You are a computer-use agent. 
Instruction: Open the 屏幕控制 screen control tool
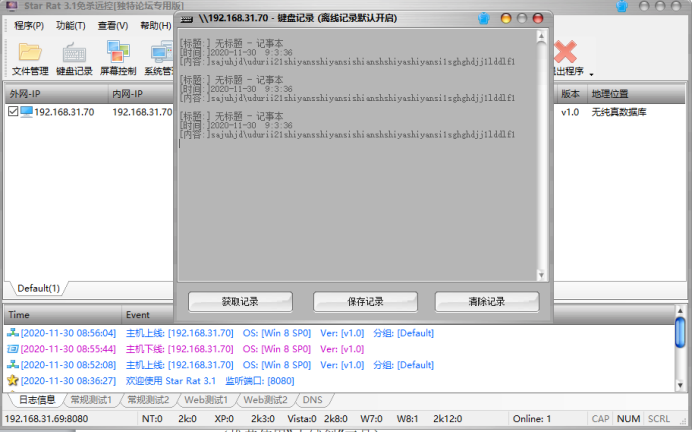118,58
